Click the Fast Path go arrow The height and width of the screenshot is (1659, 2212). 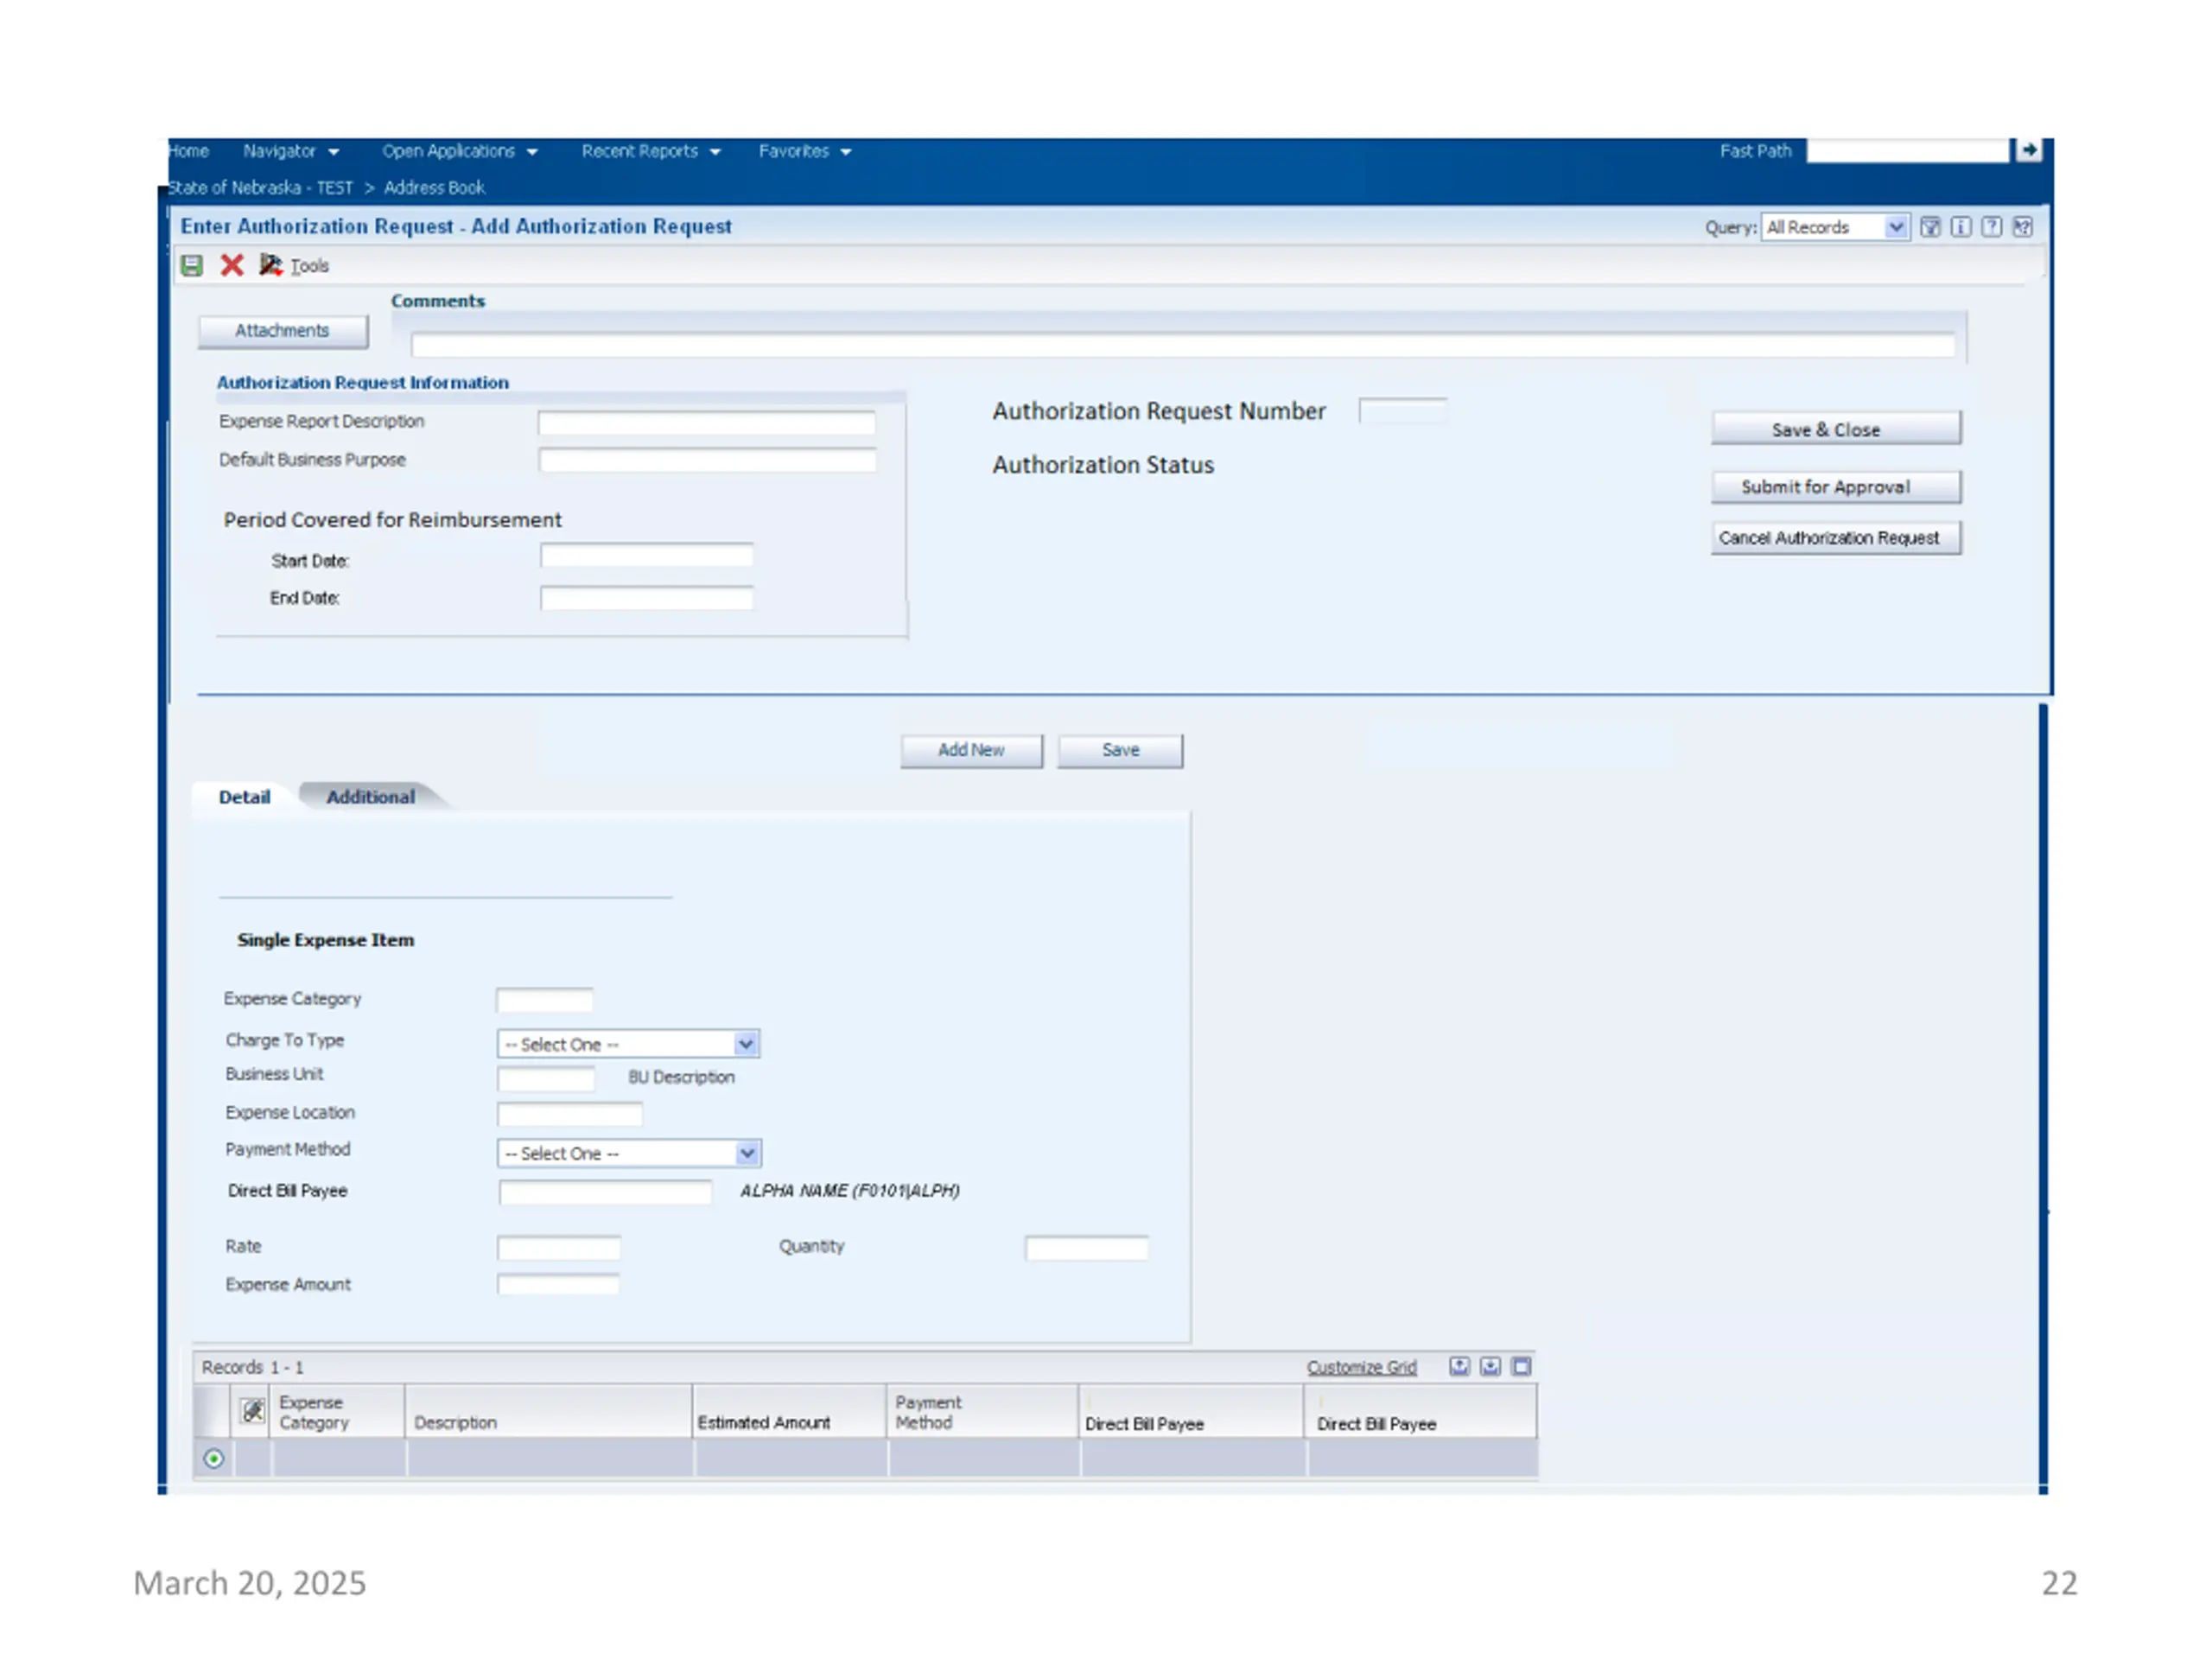click(2028, 150)
